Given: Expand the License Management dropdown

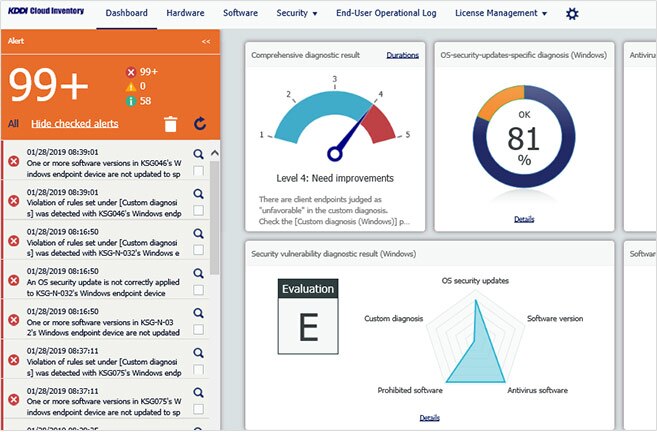Looking at the screenshot, I should point(500,14).
